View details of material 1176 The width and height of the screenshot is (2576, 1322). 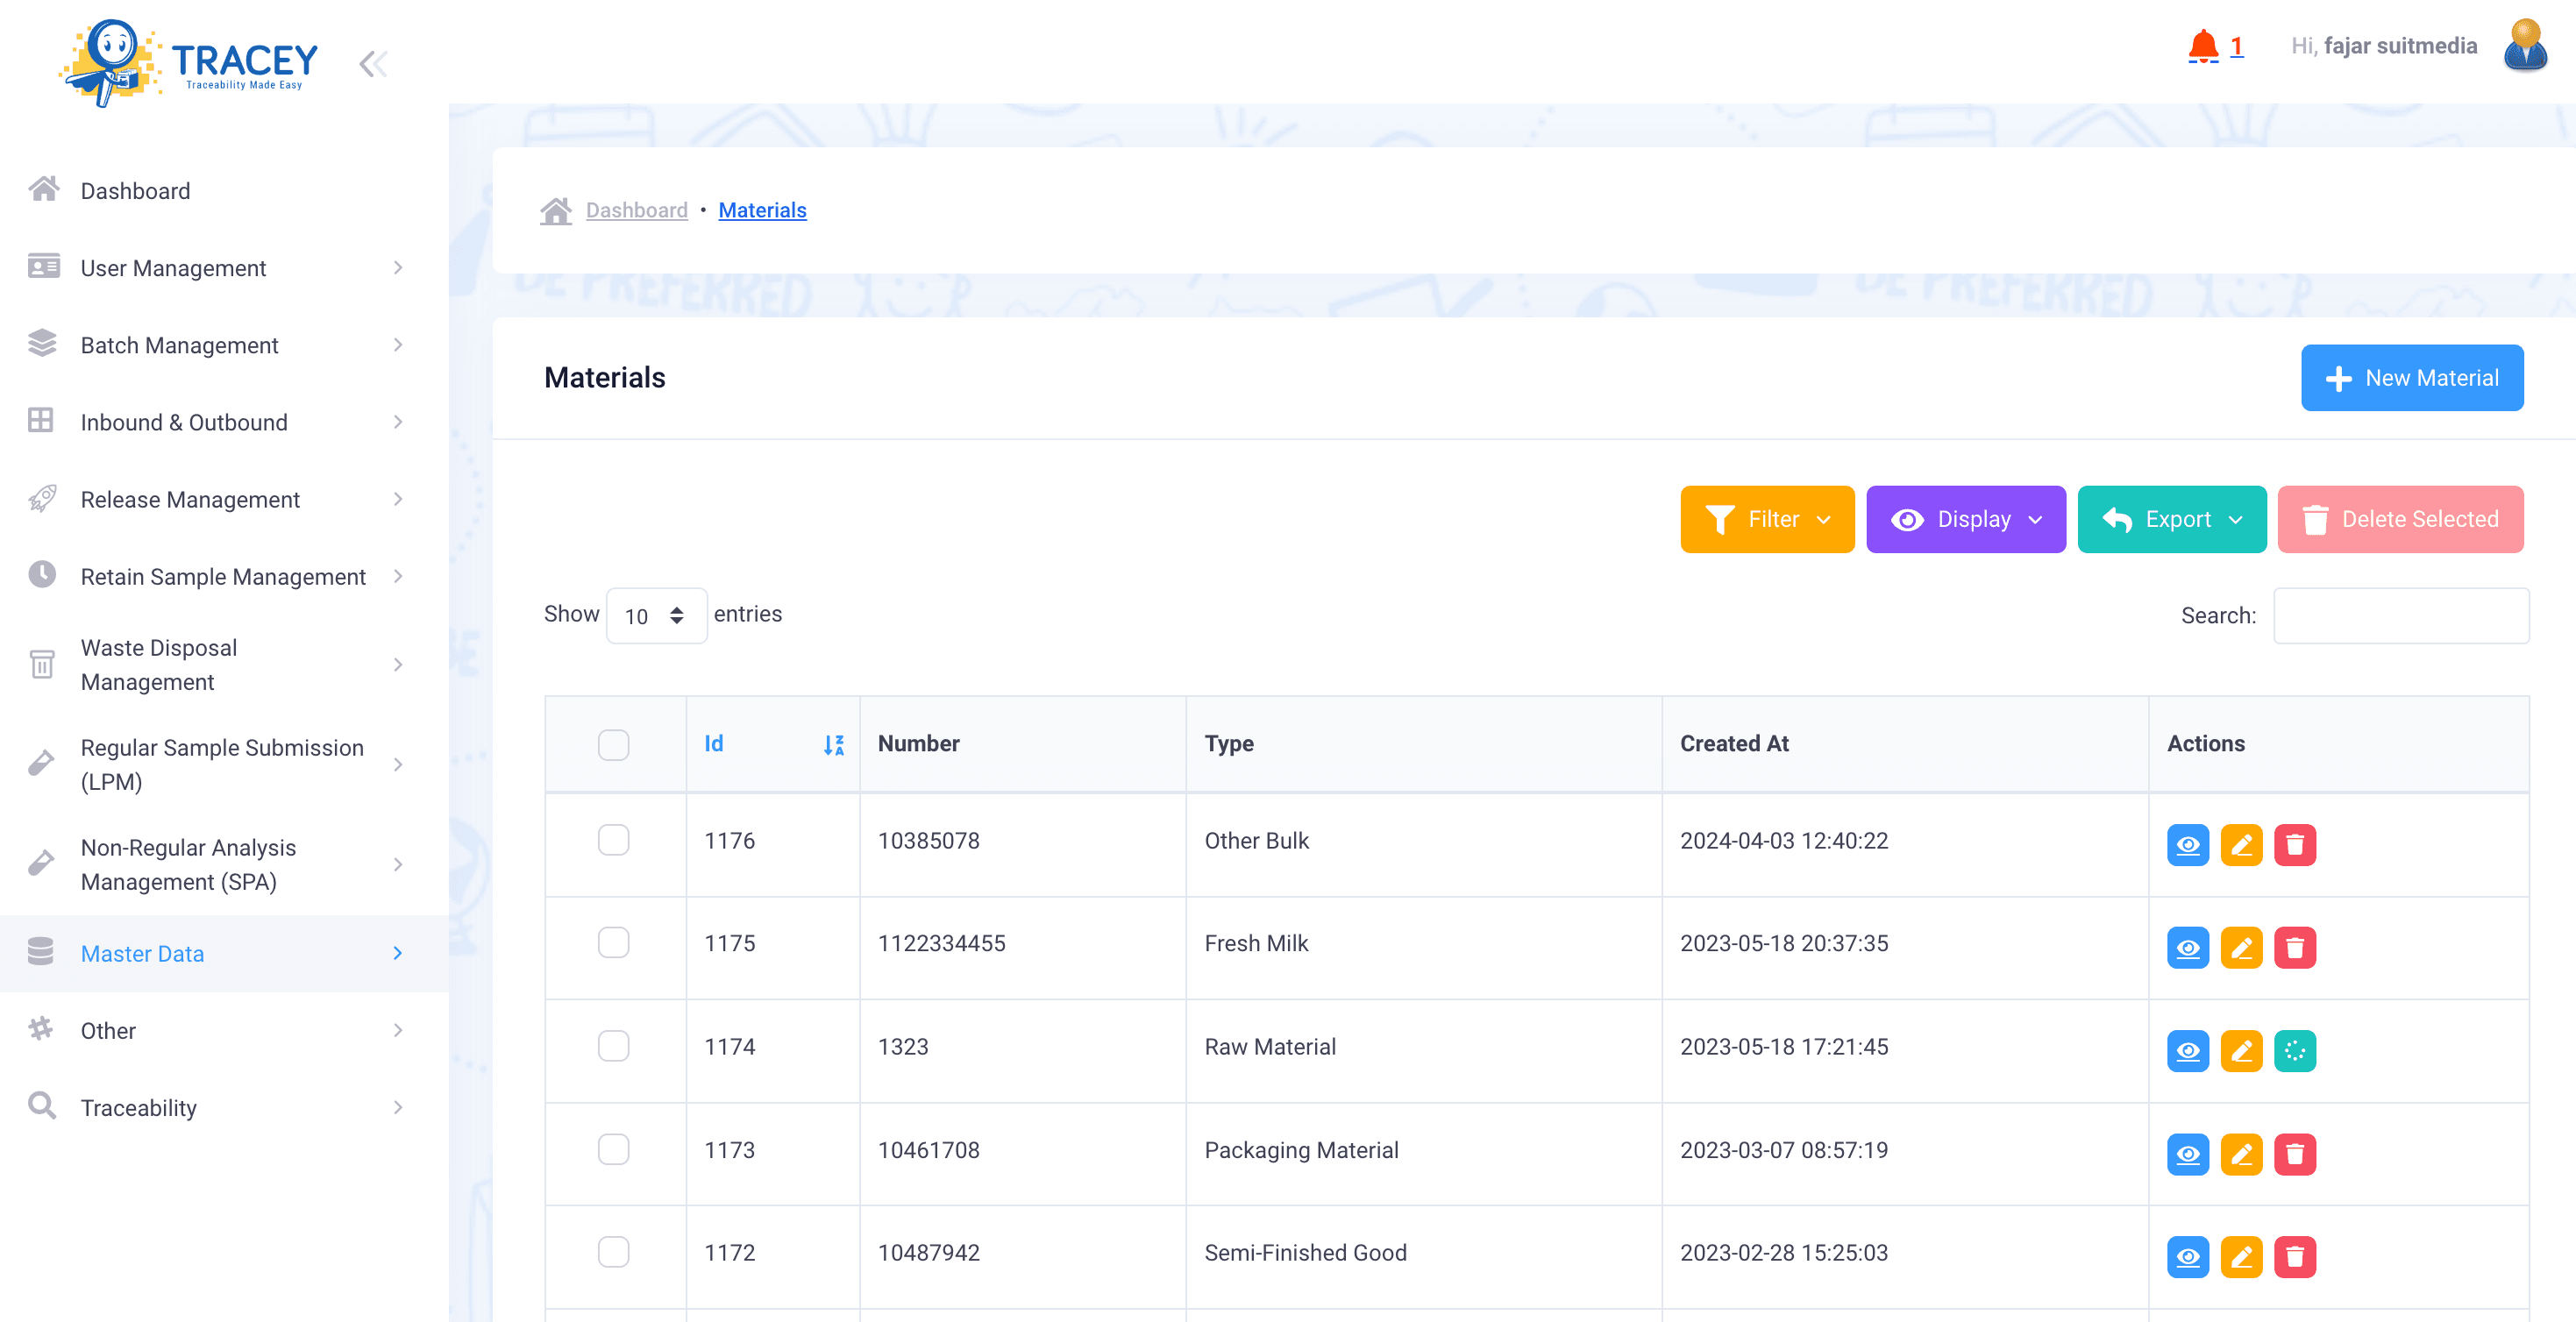[2188, 845]
